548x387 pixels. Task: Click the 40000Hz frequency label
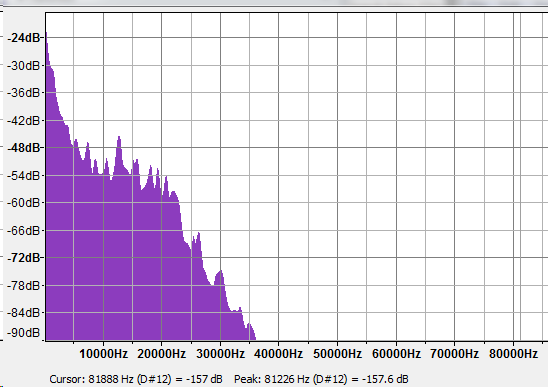point(279,354)
